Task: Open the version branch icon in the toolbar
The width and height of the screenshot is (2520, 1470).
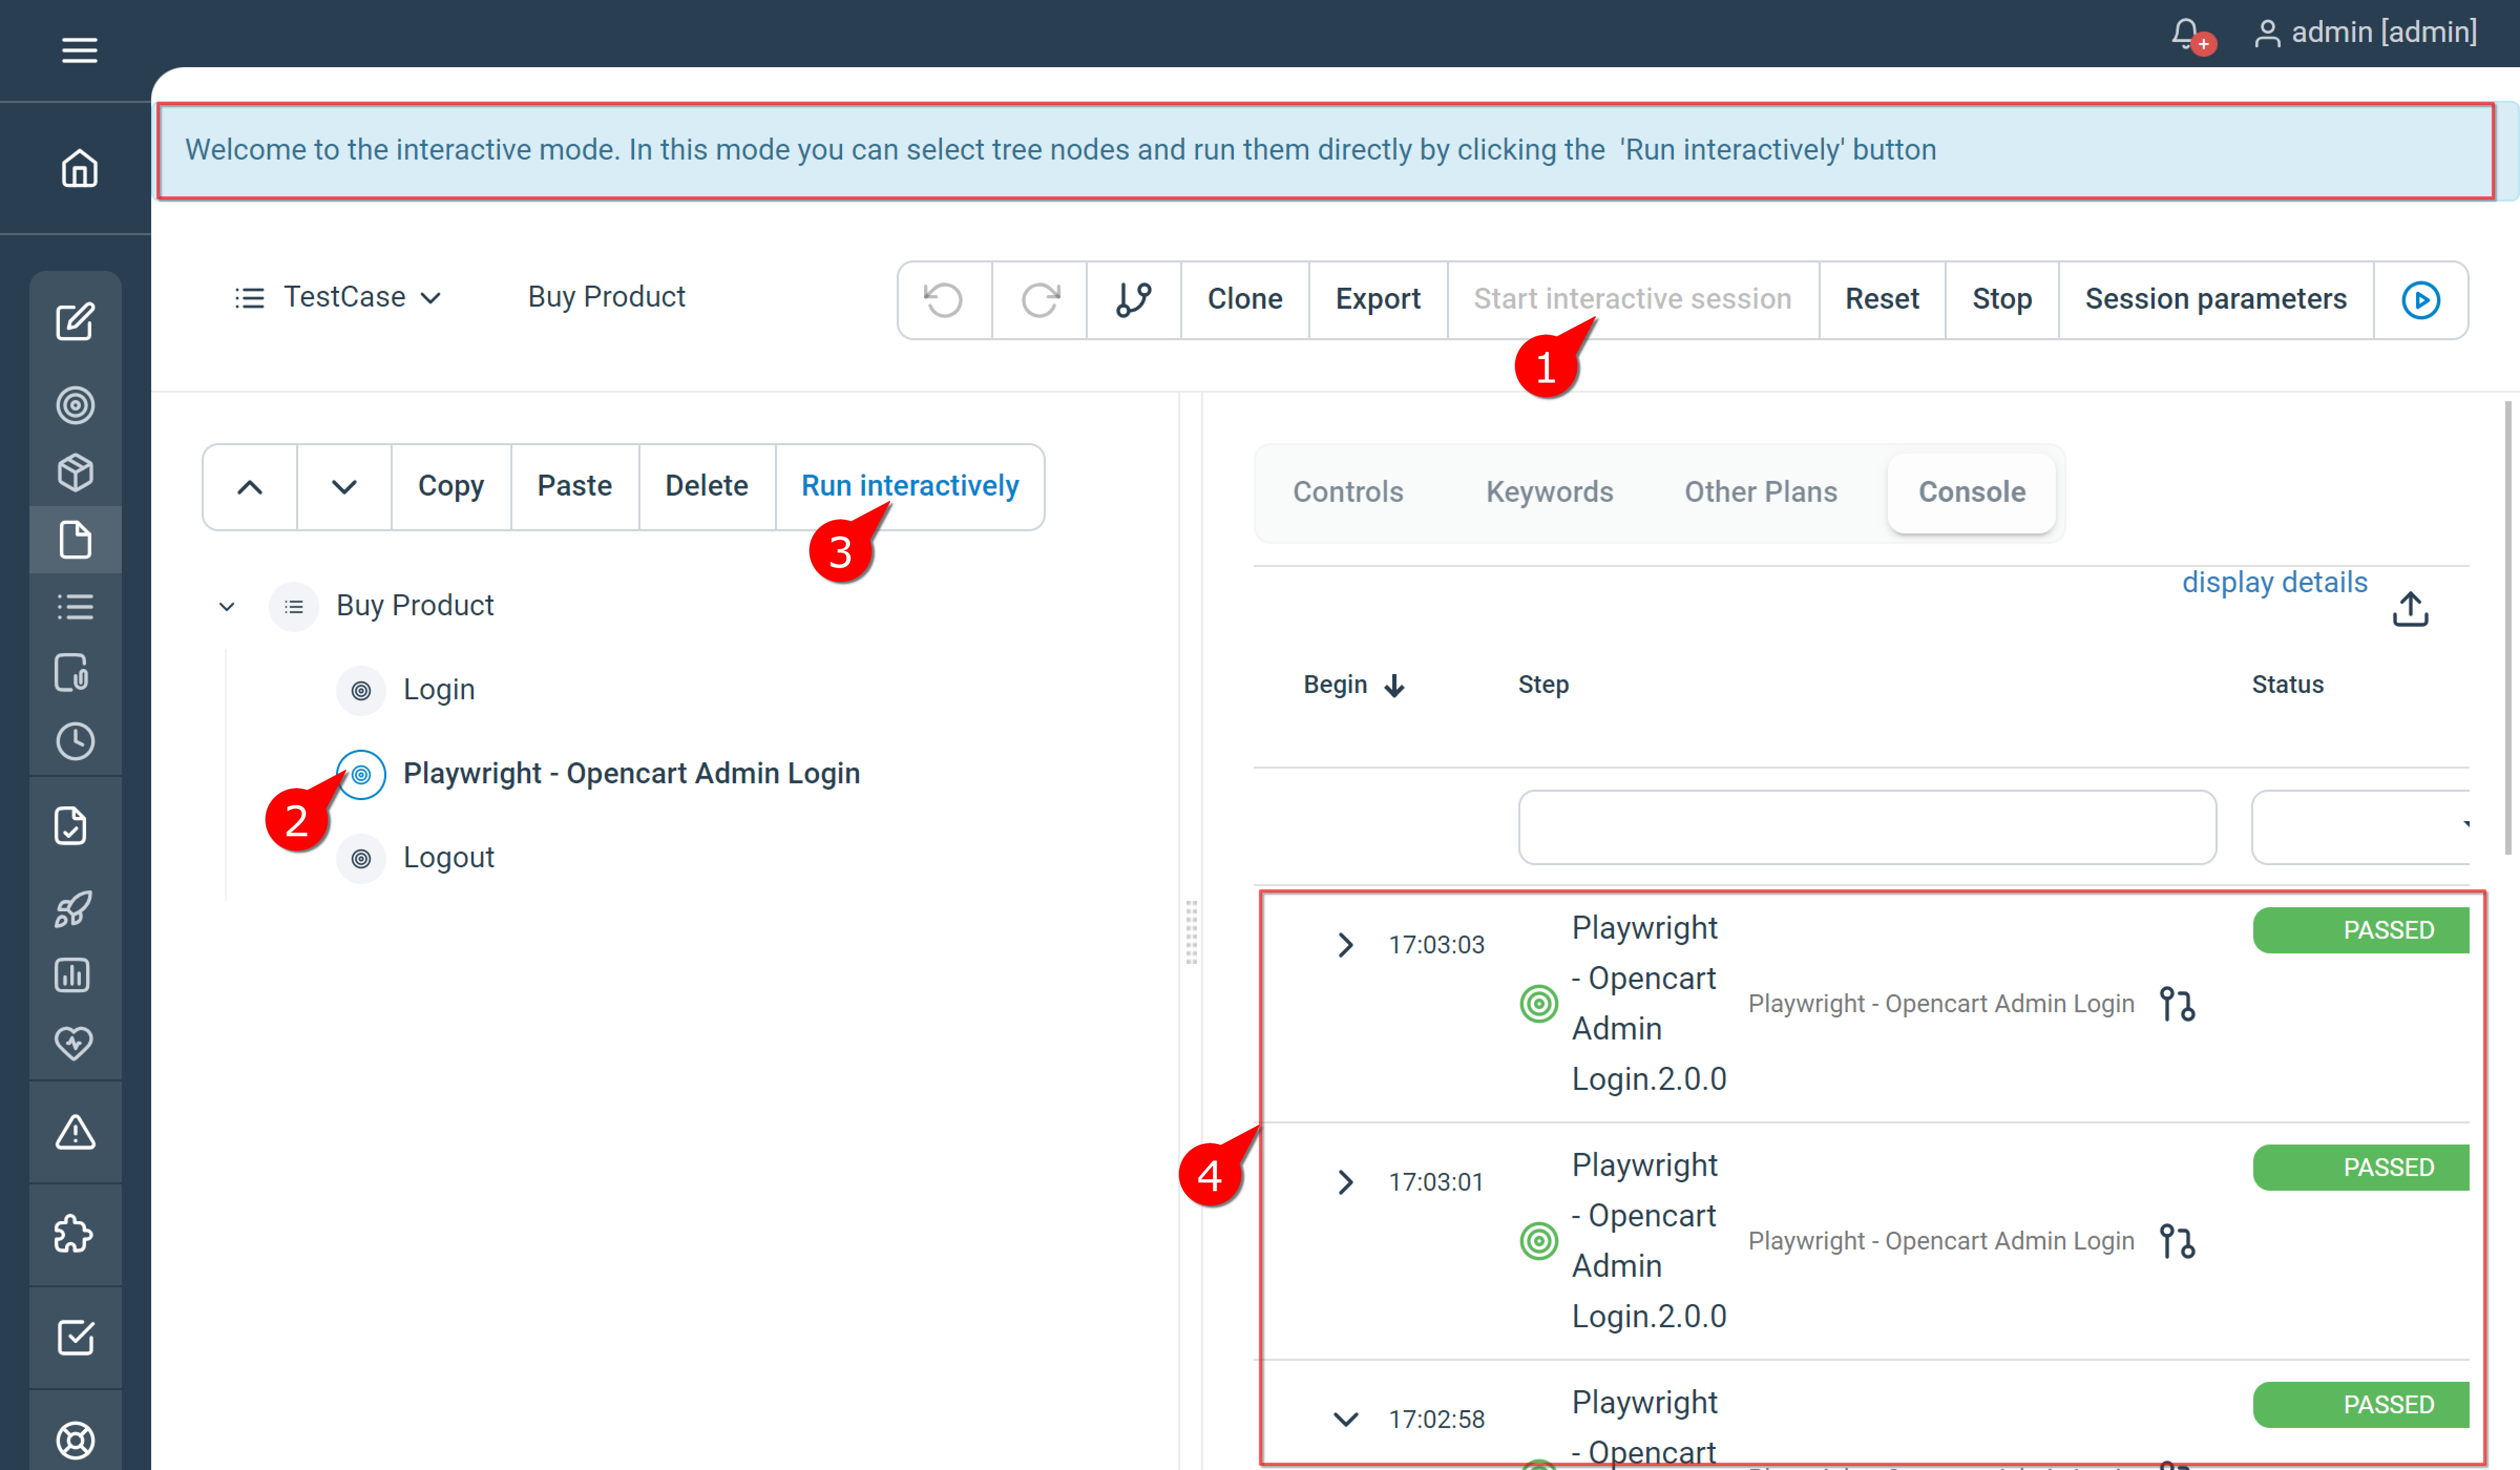Action: 1133,299
